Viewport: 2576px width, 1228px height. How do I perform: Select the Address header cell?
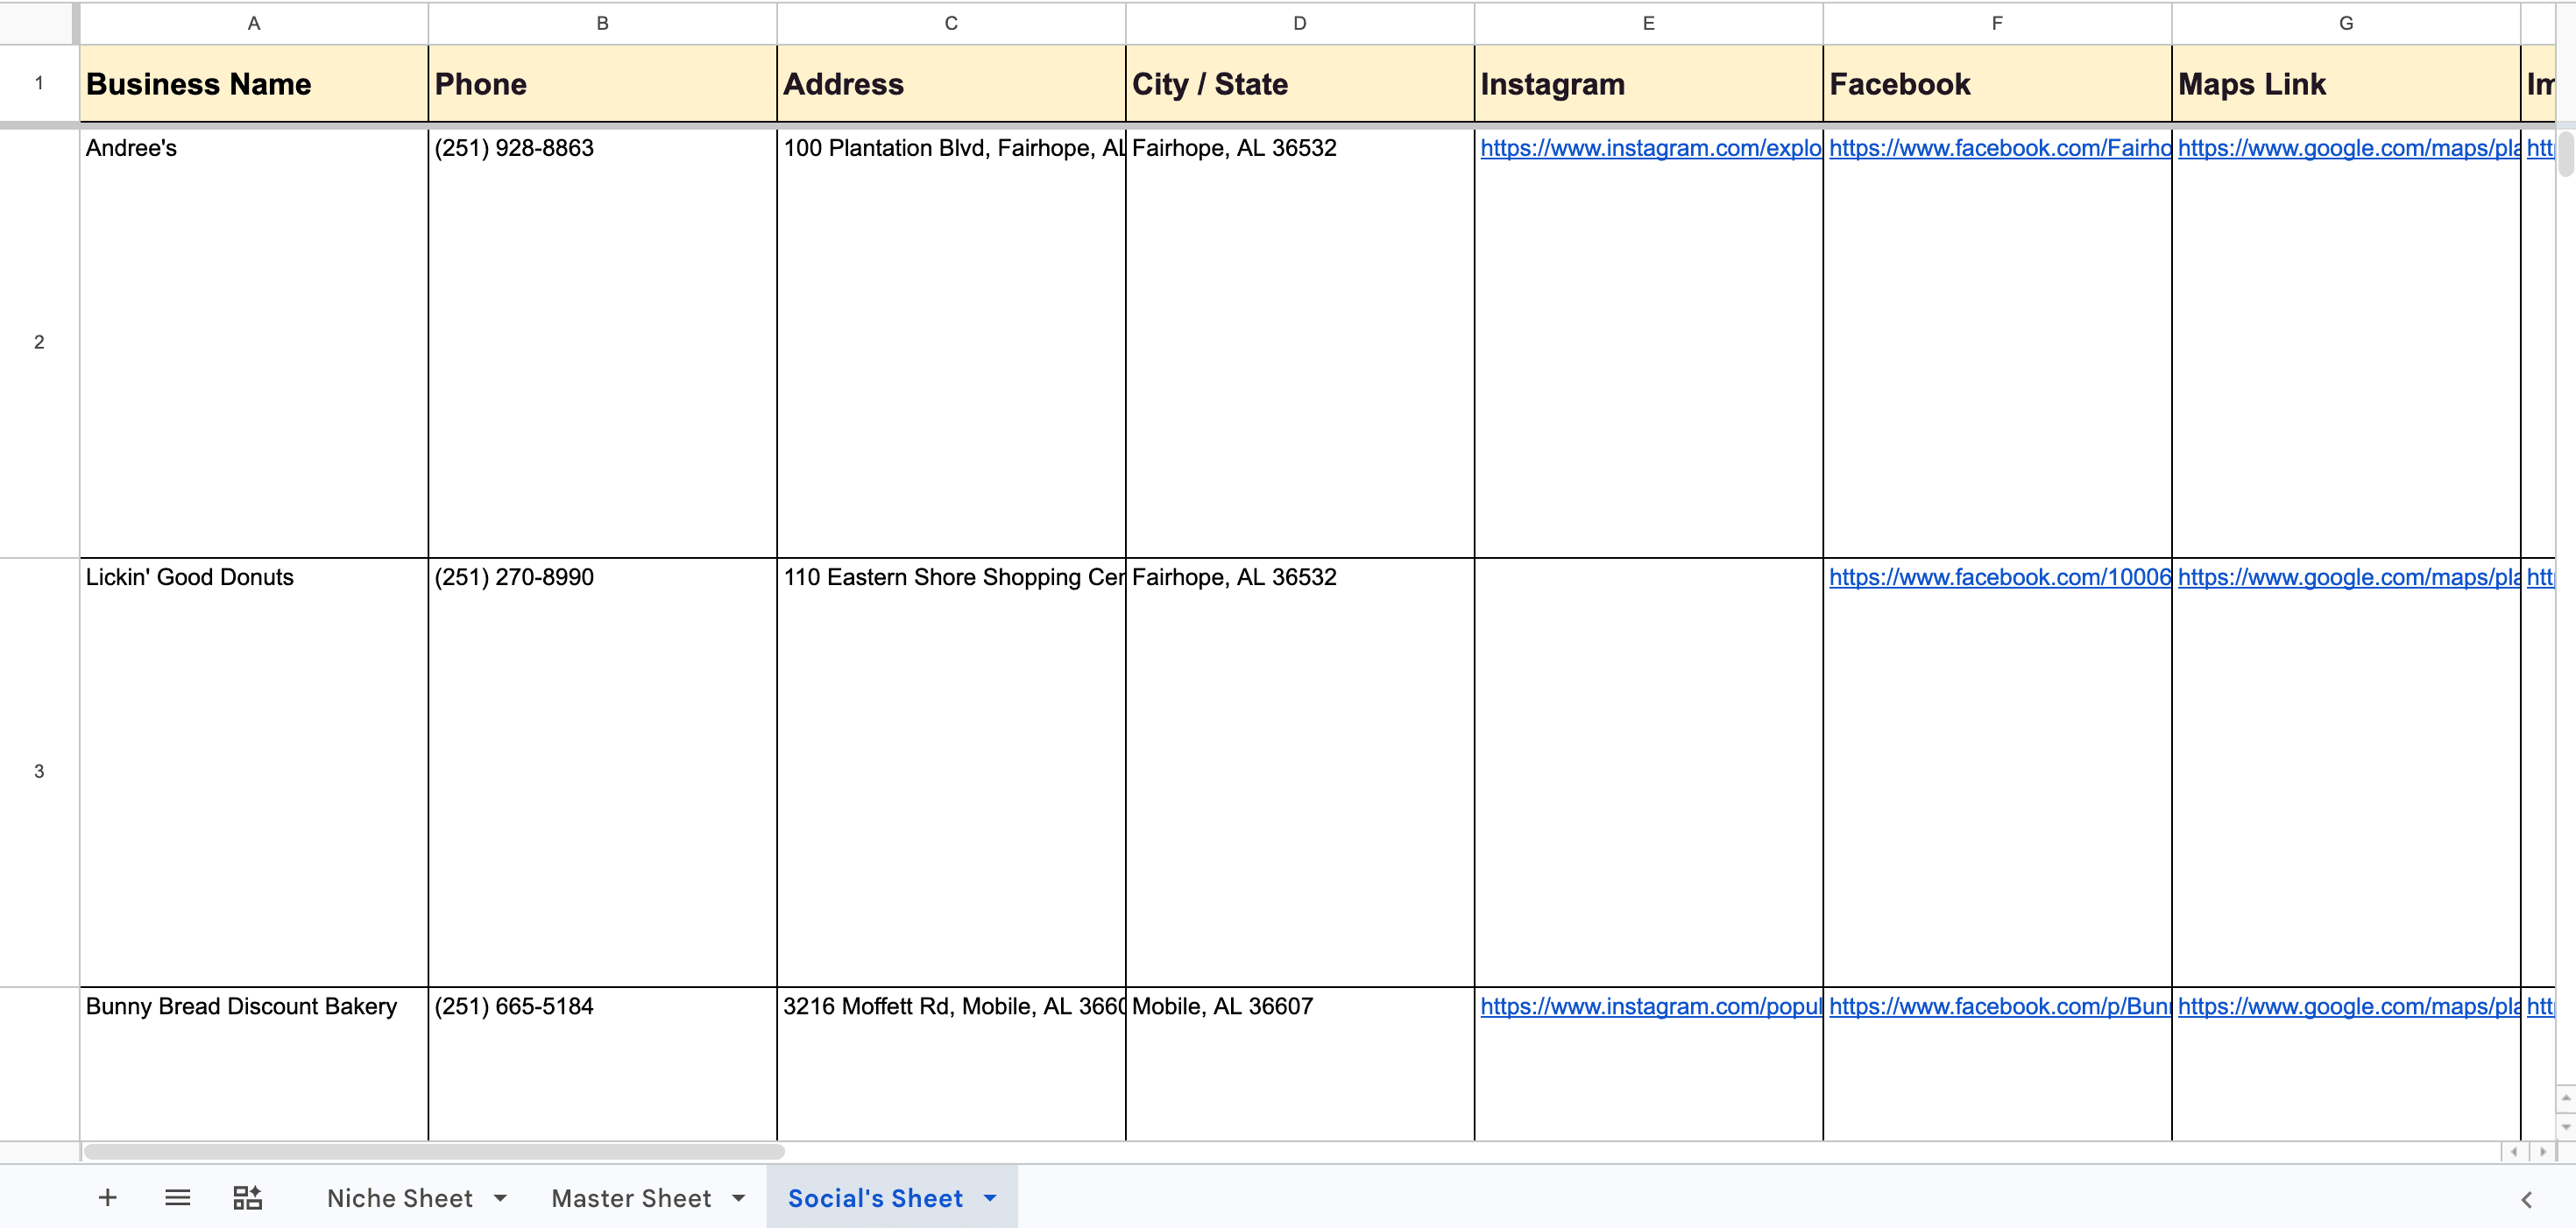pos(951,84)
